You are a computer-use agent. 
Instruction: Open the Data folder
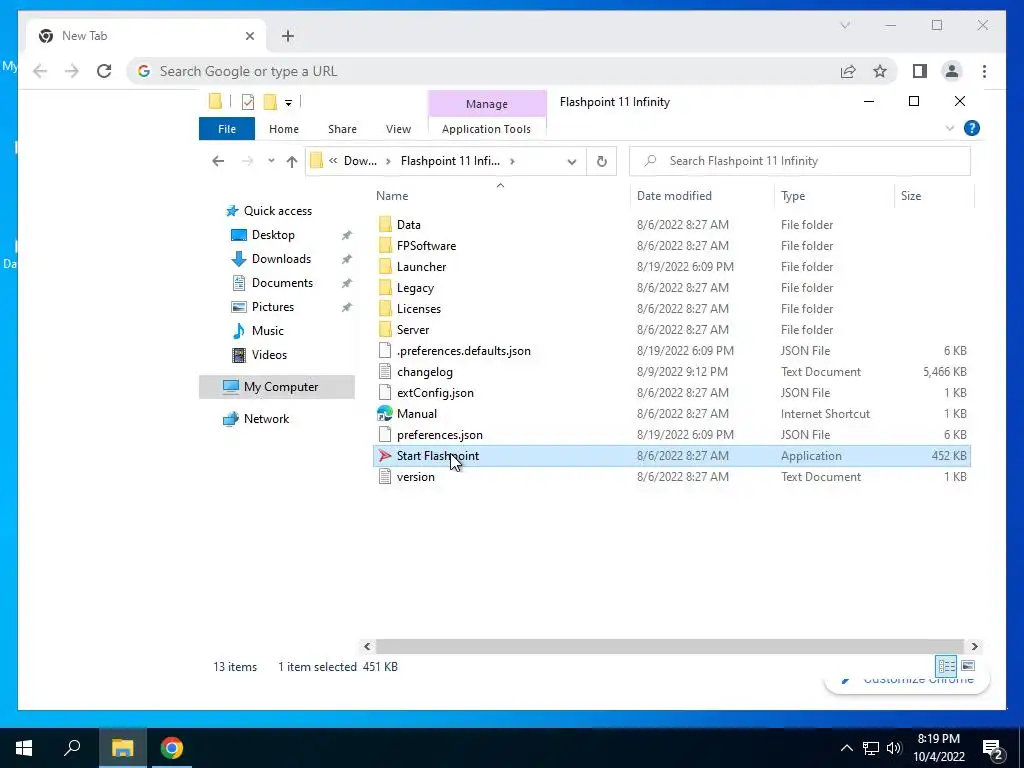pos(409,225)
